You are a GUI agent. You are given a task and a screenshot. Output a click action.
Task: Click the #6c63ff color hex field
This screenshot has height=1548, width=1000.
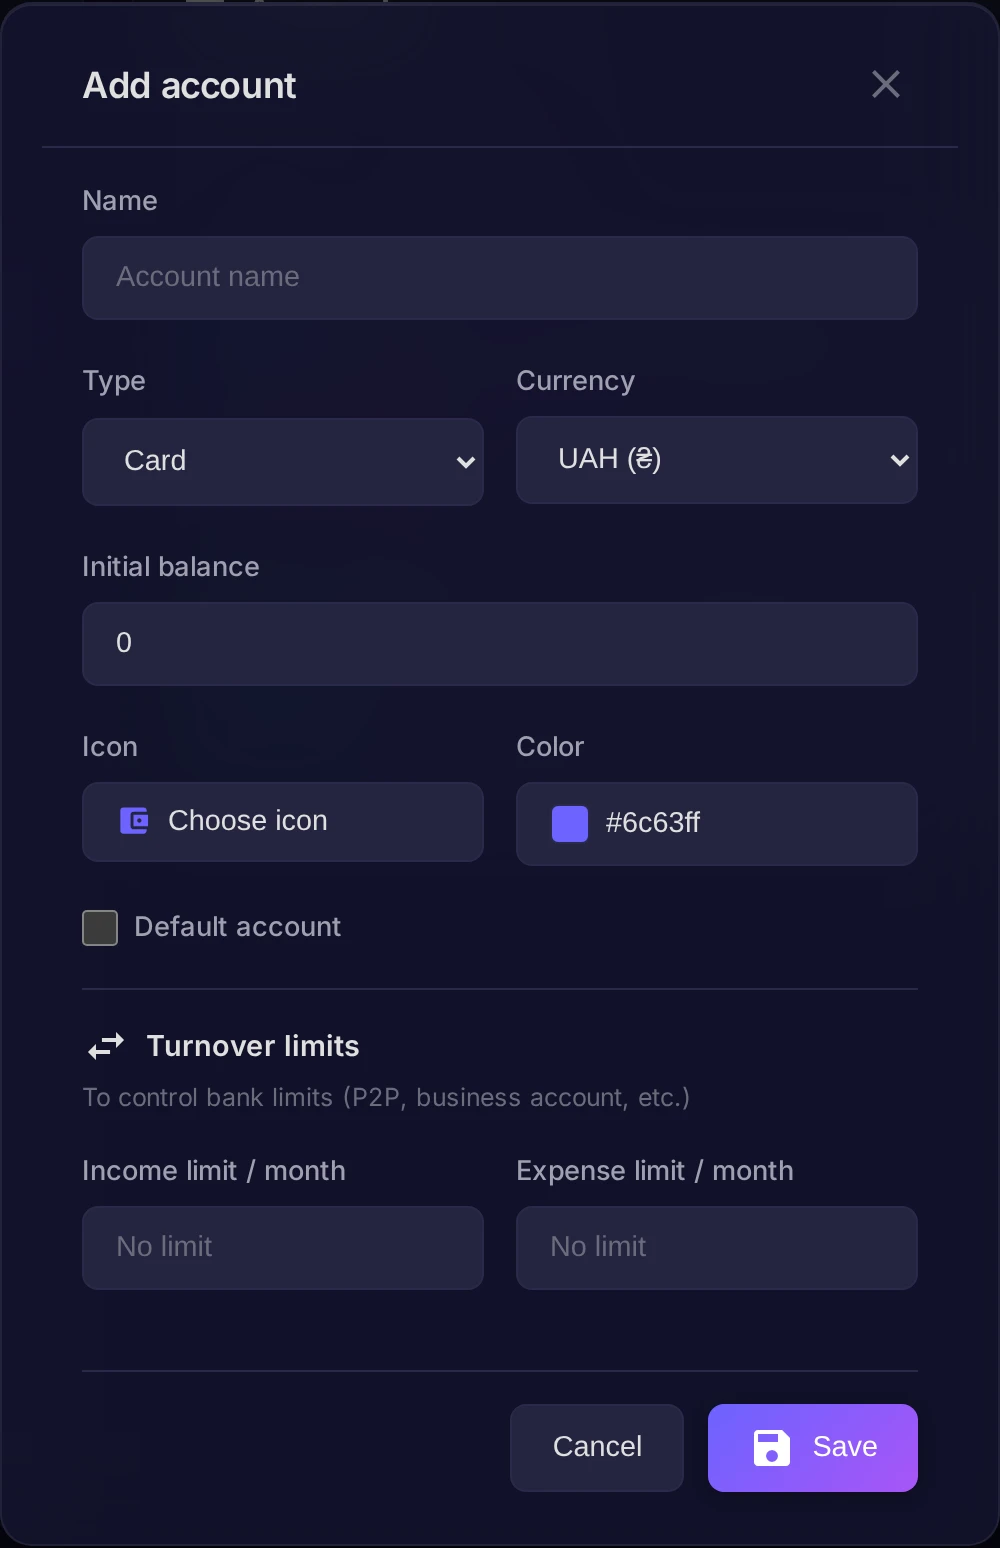pos(717,824)
